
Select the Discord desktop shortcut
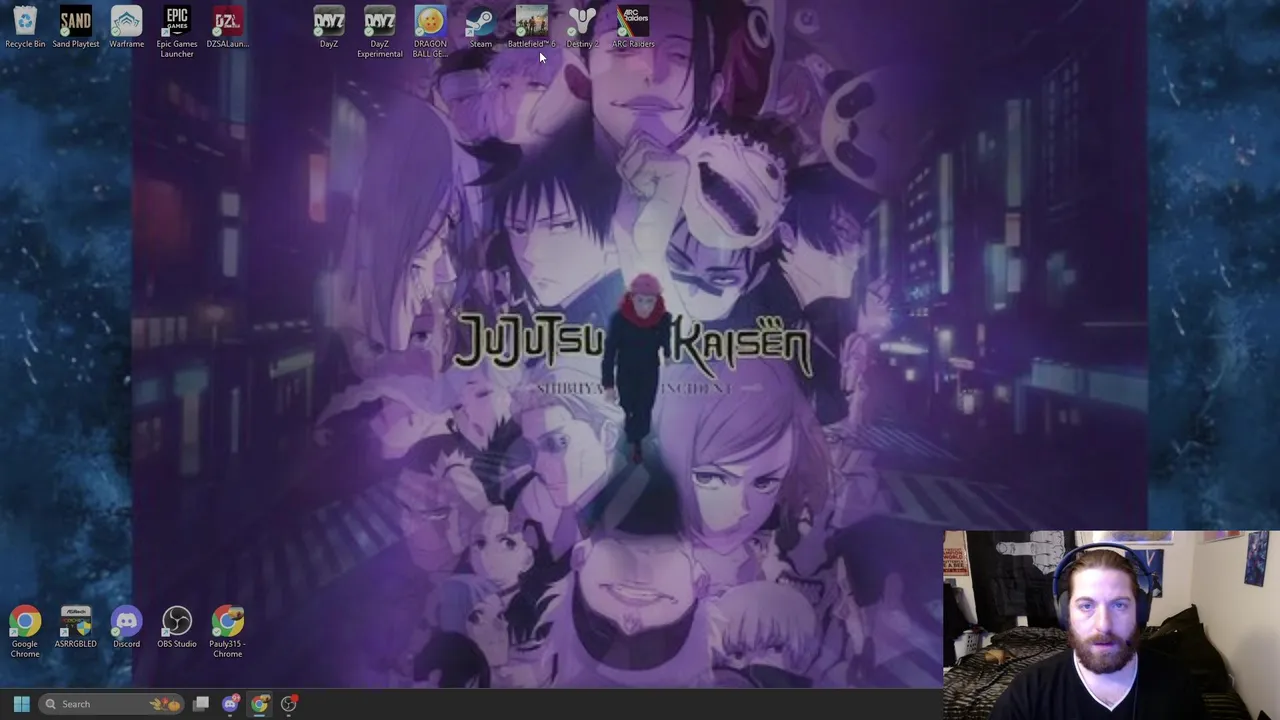click(x=126, y=627)
